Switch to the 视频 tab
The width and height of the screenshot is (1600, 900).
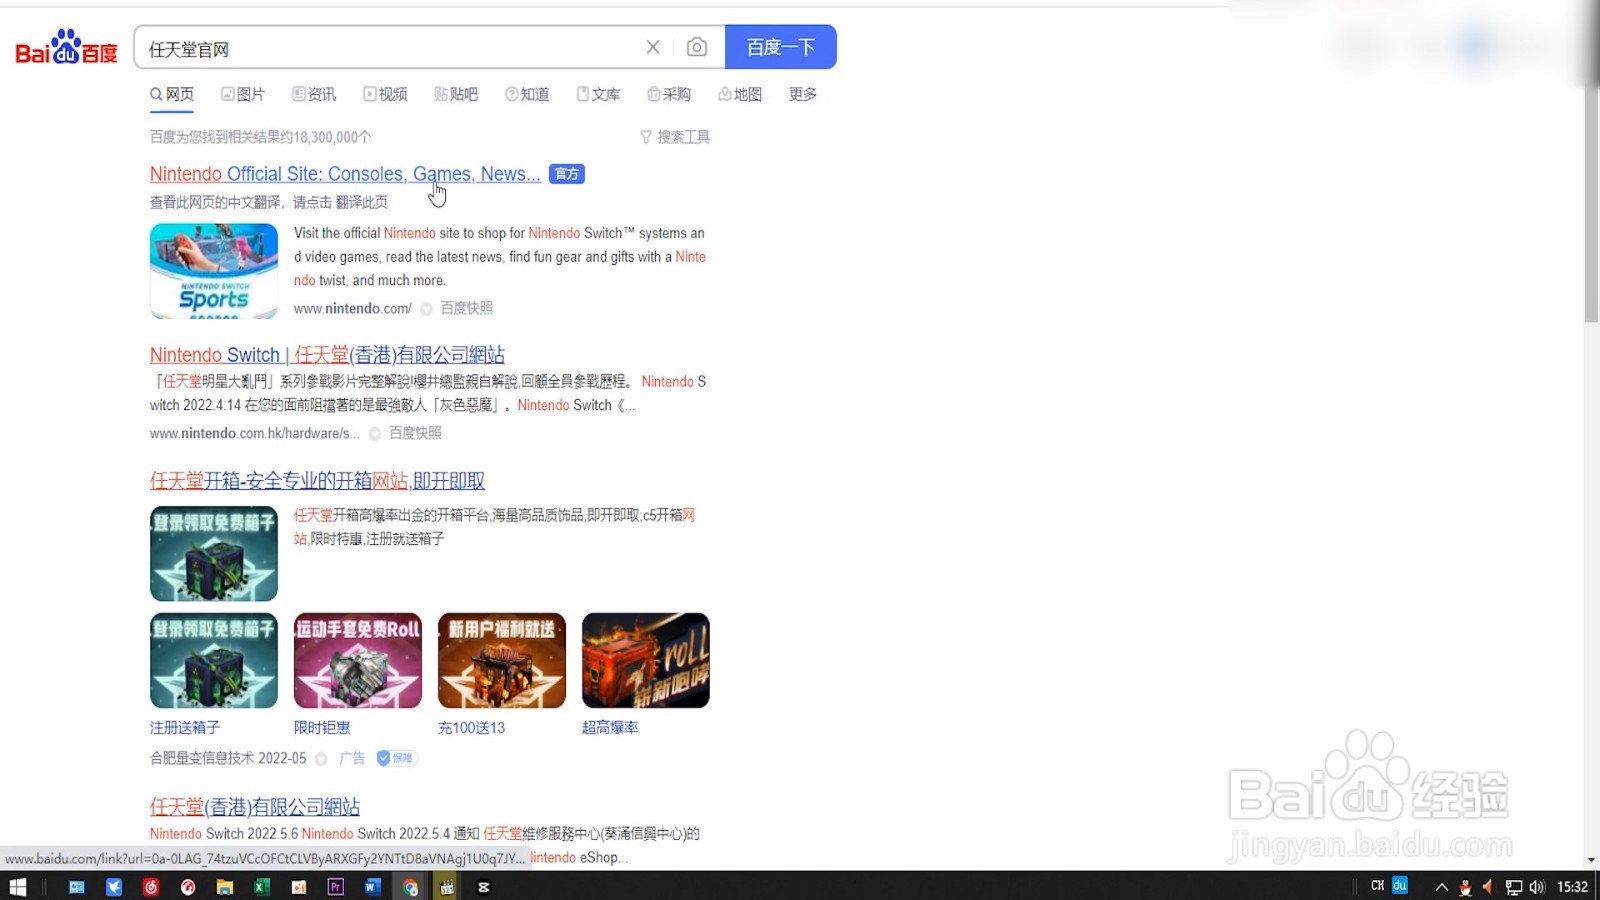point(385,93)
